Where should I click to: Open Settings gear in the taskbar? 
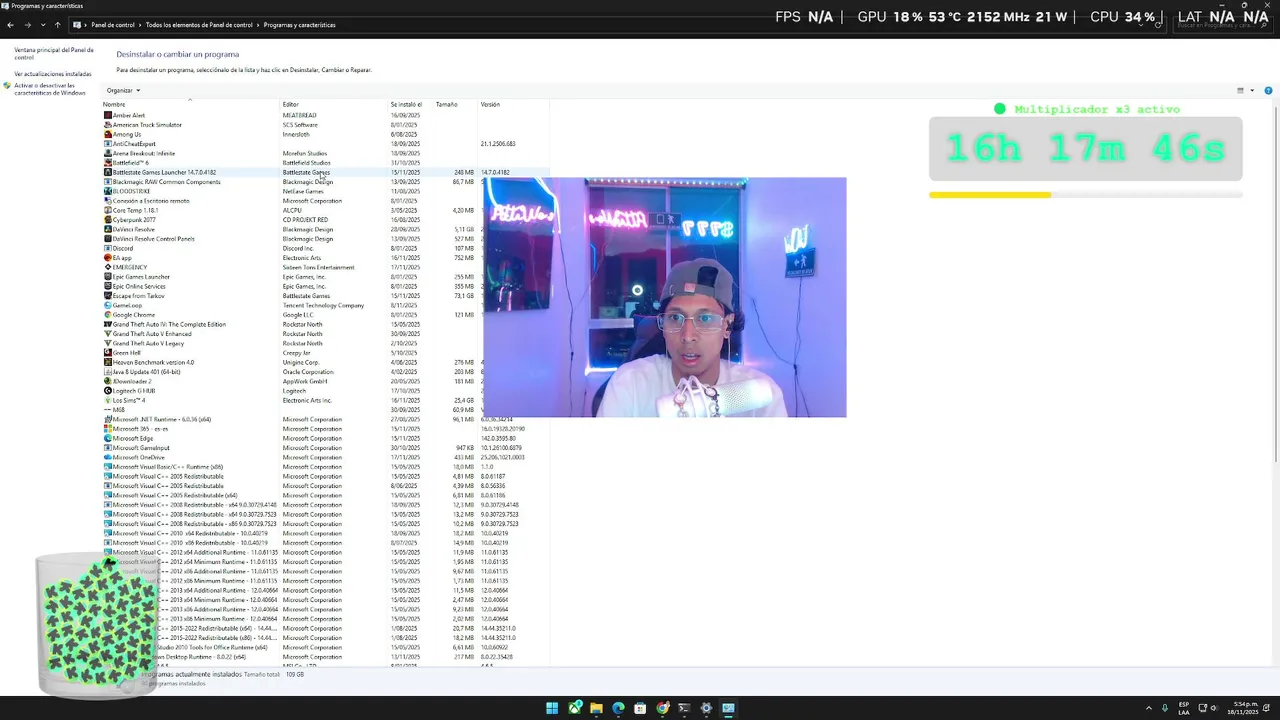click(706, 708)
